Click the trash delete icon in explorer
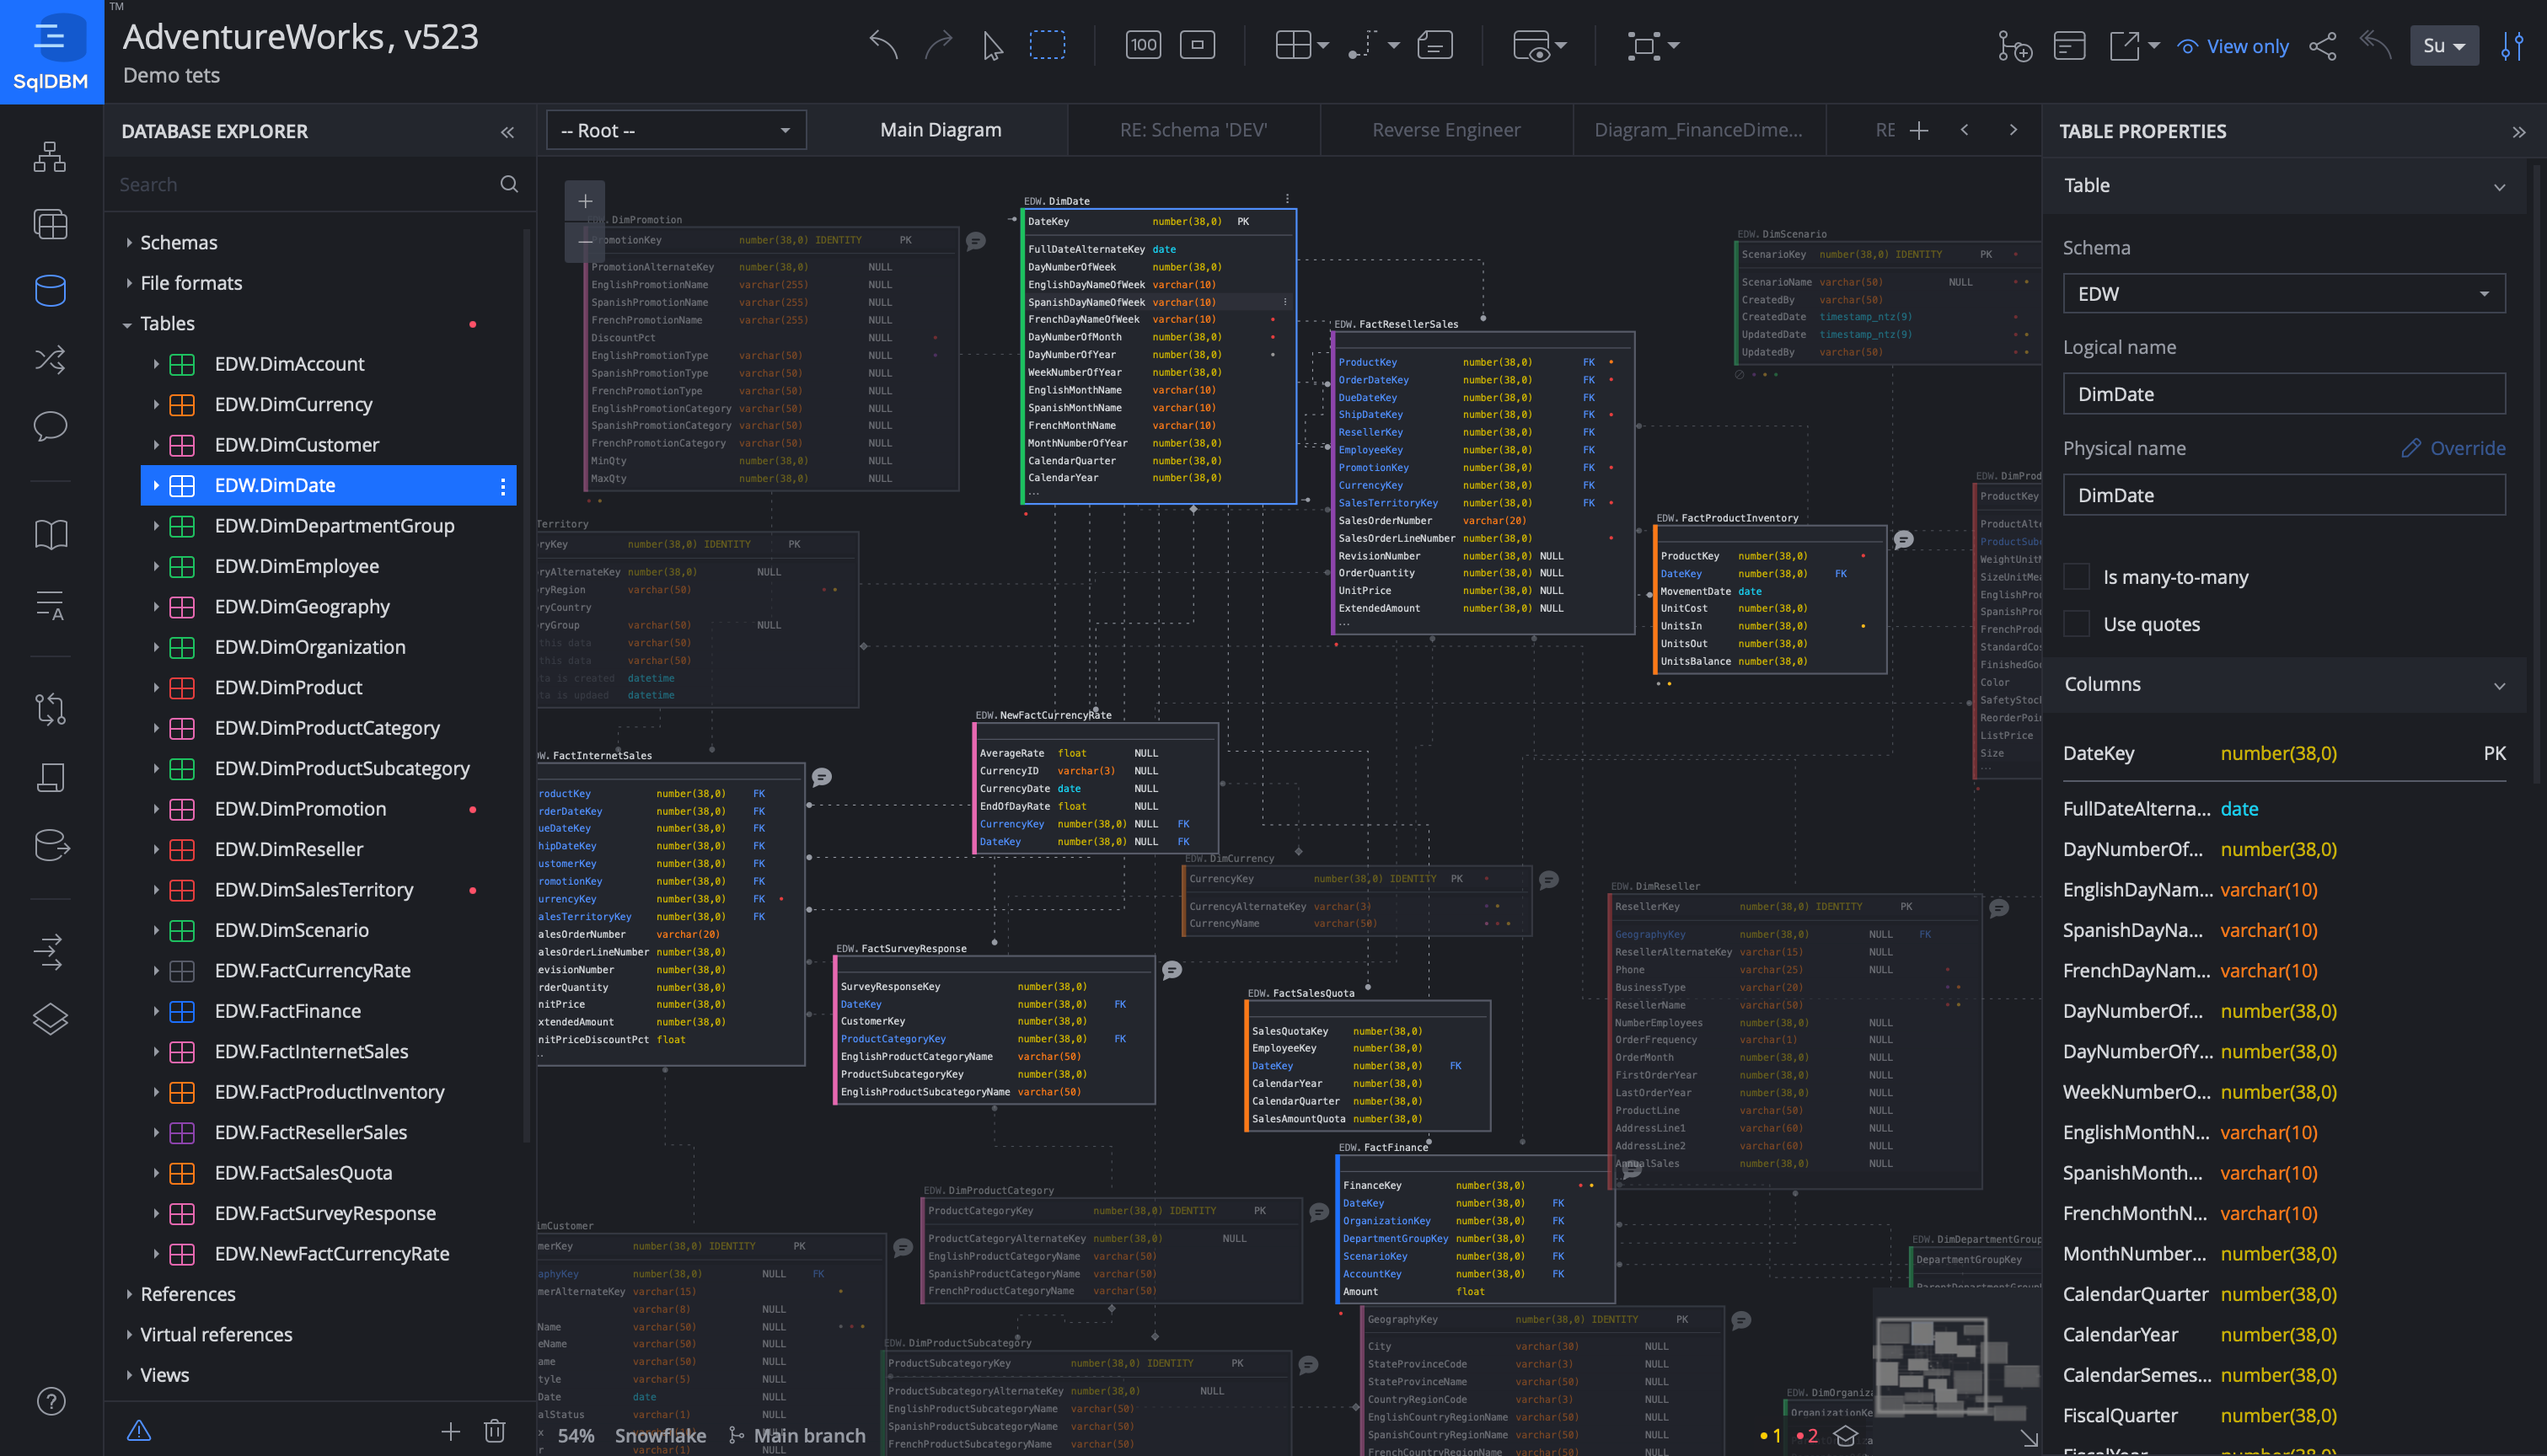 point(494,1431)
